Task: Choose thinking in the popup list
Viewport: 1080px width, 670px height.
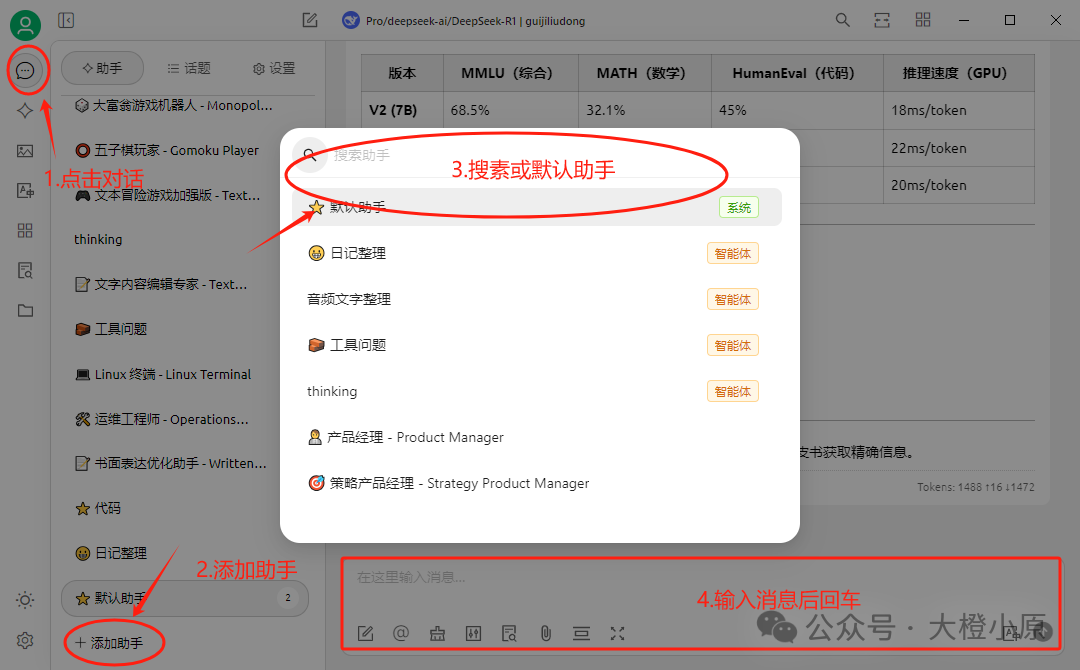Action: point(537,391)
